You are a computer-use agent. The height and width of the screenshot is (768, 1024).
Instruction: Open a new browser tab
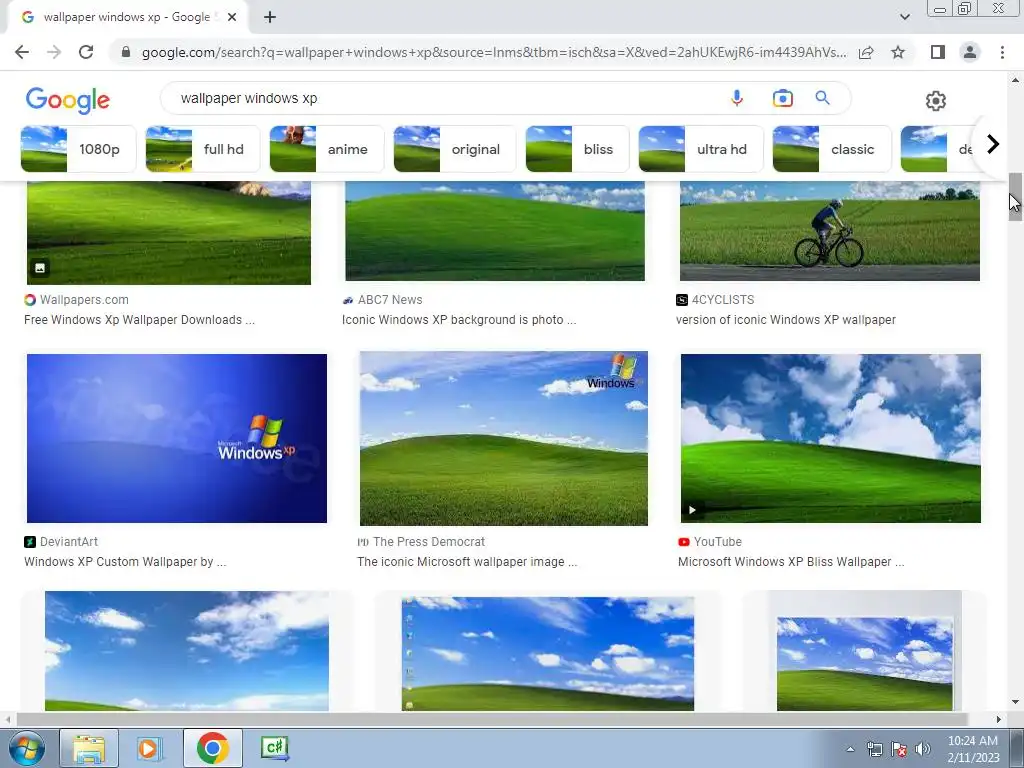270,18
